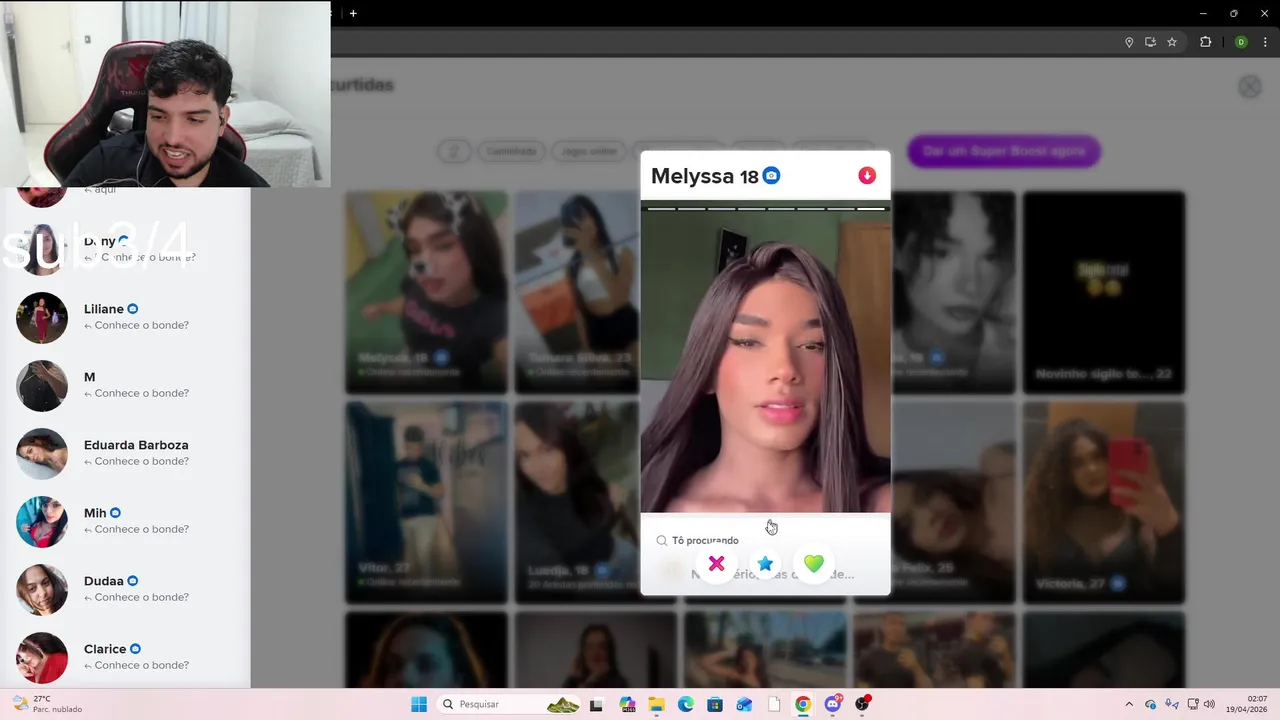Open Microsoft Edge from the taskbar
The image size is (1280, 720).
[686, 704]
